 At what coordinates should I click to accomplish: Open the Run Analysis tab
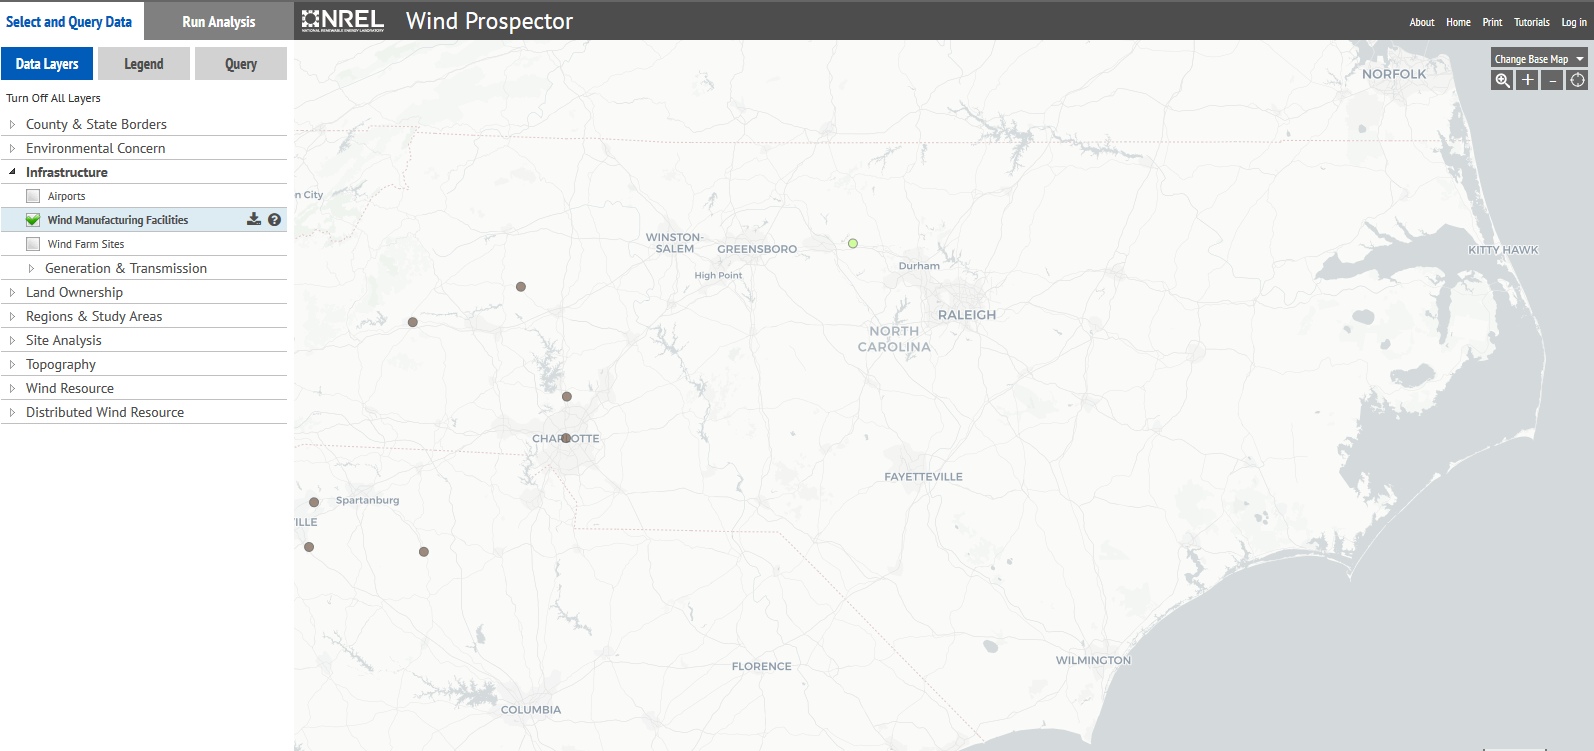[219, 21]
